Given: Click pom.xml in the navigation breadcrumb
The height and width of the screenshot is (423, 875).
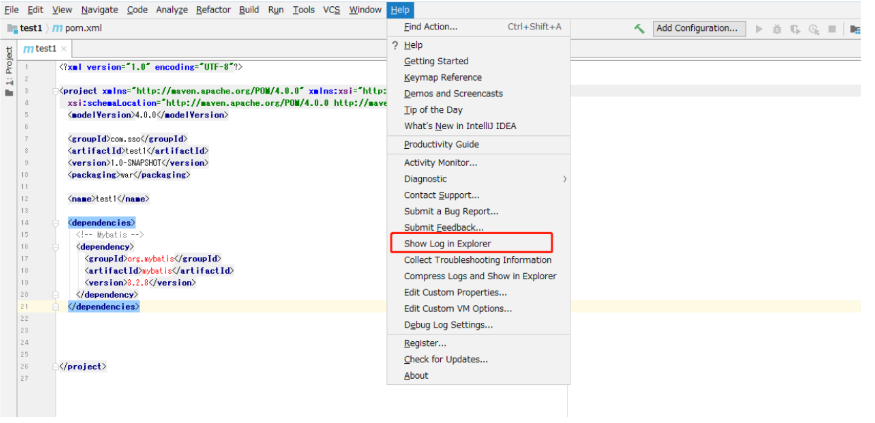Looking at the screenshot, I should click(x=84, y=28).
